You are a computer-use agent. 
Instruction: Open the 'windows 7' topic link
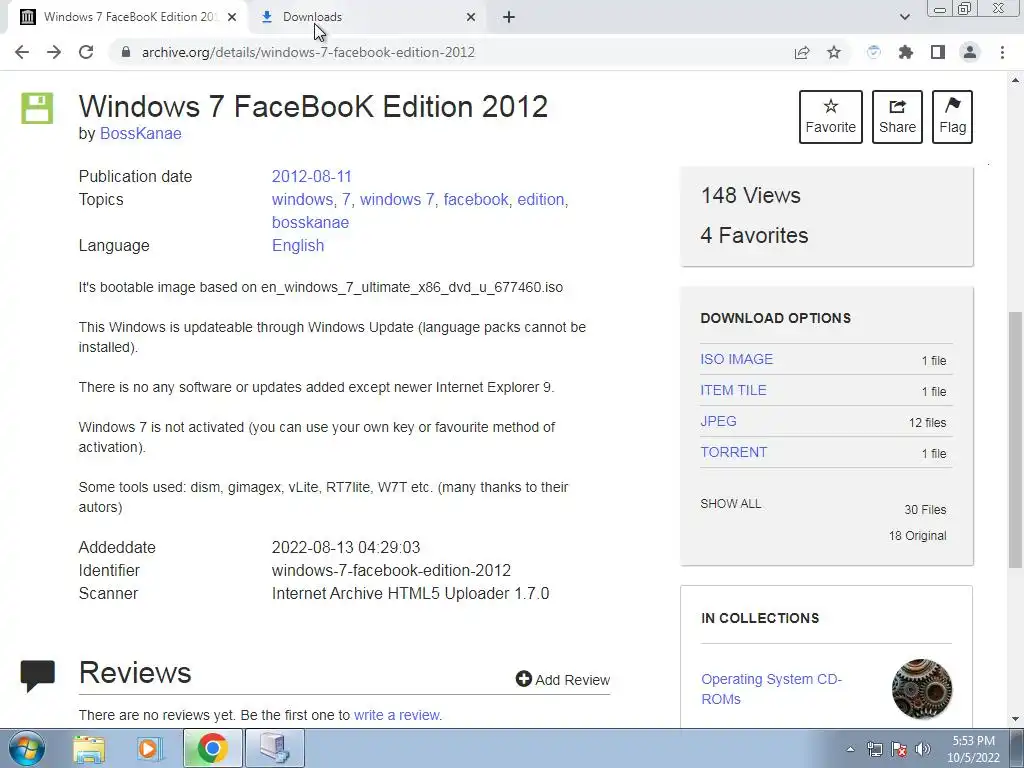coord(397,199)
